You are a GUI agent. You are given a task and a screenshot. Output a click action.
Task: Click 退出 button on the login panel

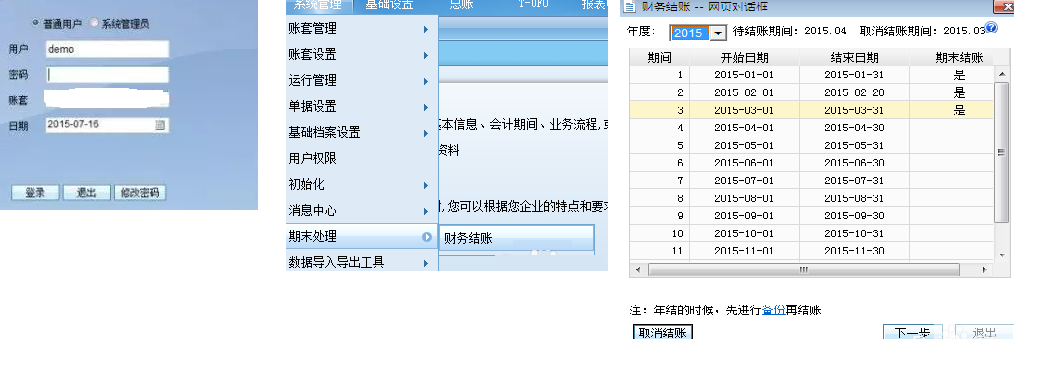tap(87, 192)
